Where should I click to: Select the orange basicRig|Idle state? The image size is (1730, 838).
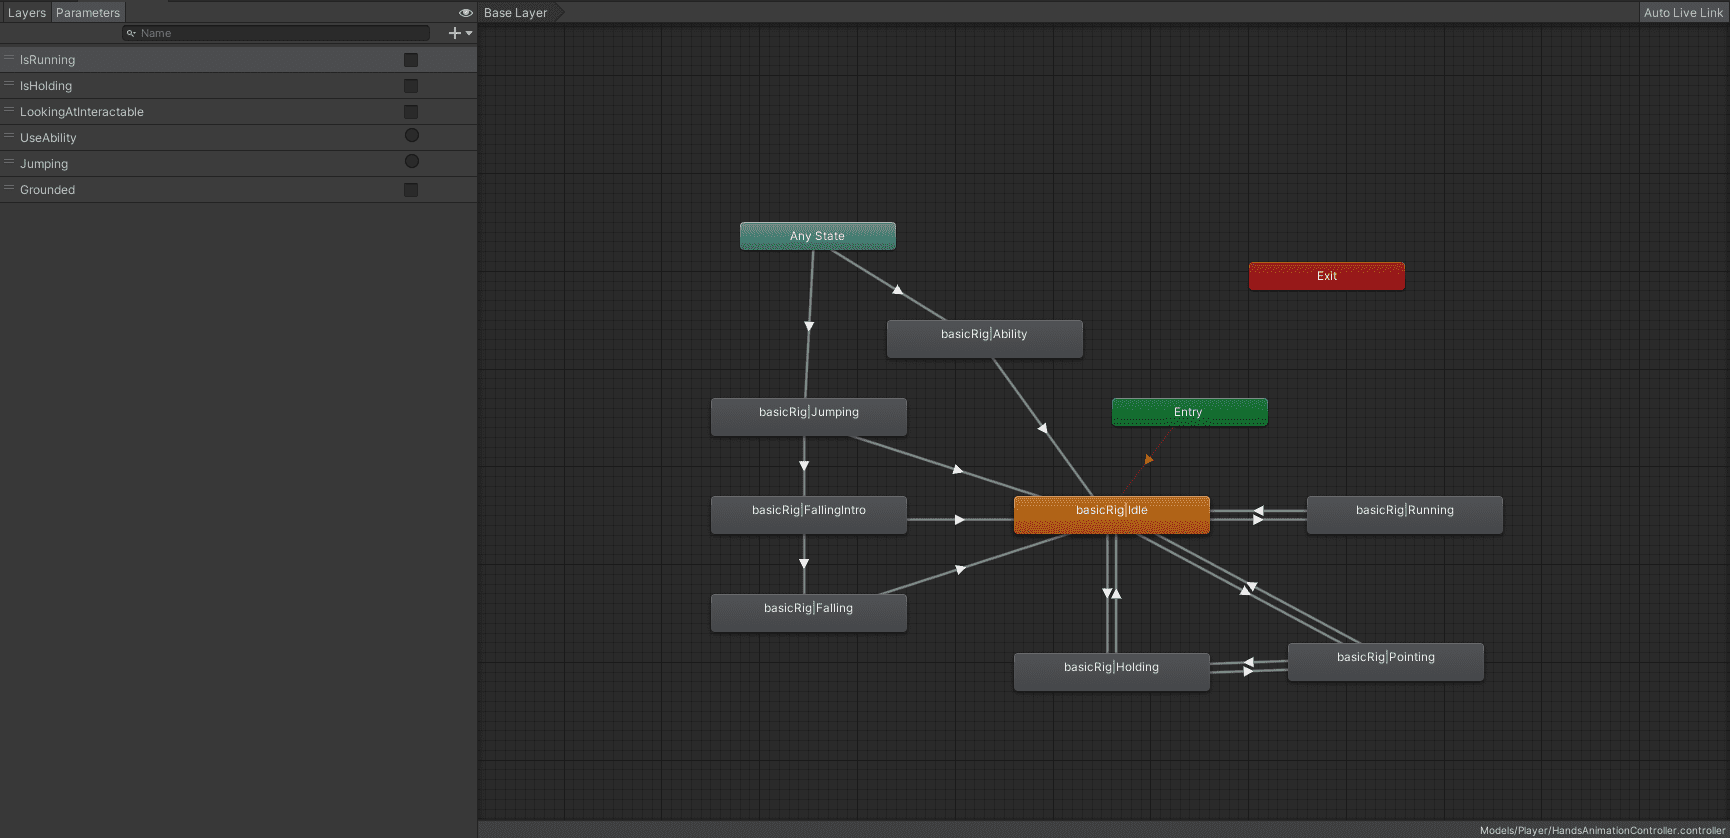(1111, 514)
